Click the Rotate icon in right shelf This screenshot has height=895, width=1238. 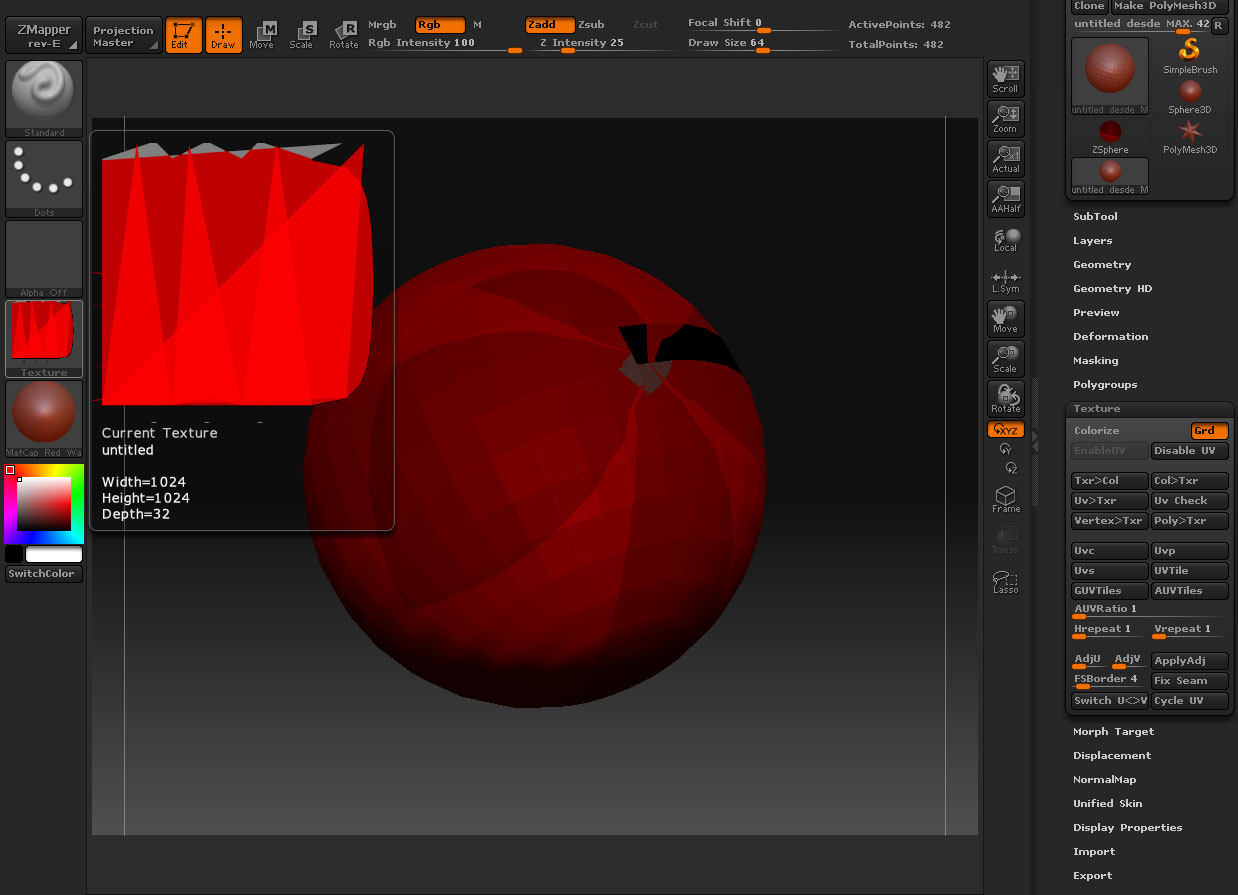pos(1005,399)
